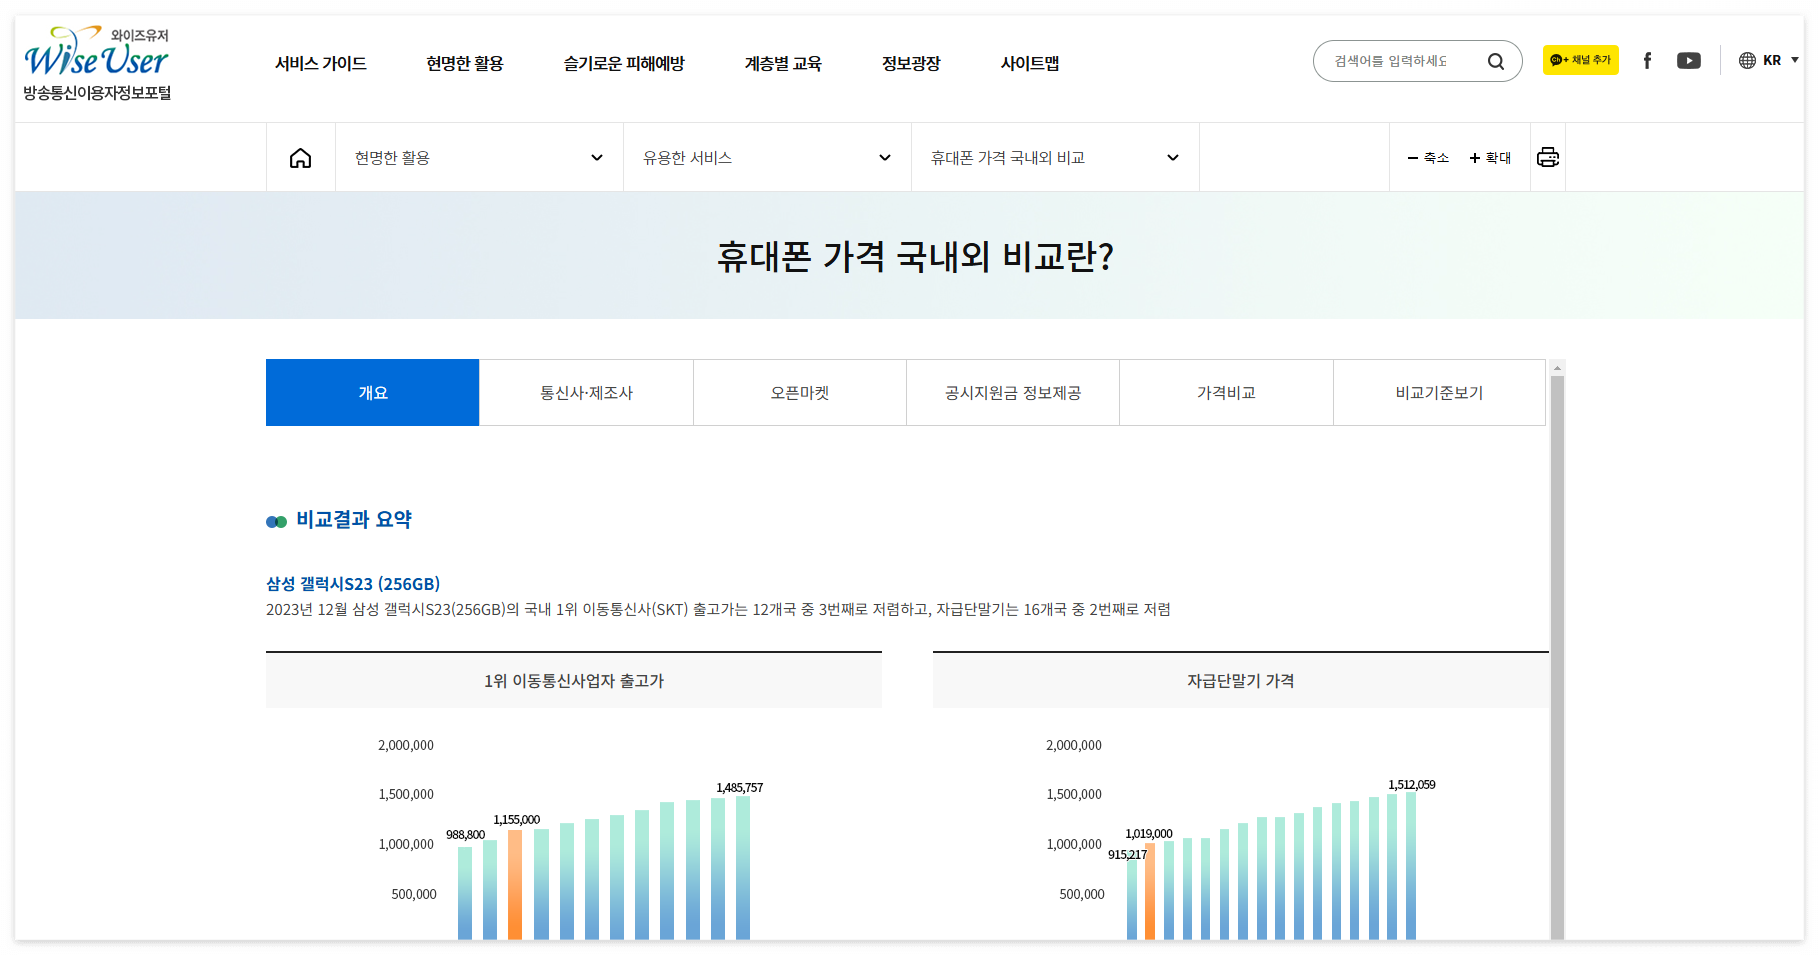Click the 확대 zoom in button

tap(1490, 158)
